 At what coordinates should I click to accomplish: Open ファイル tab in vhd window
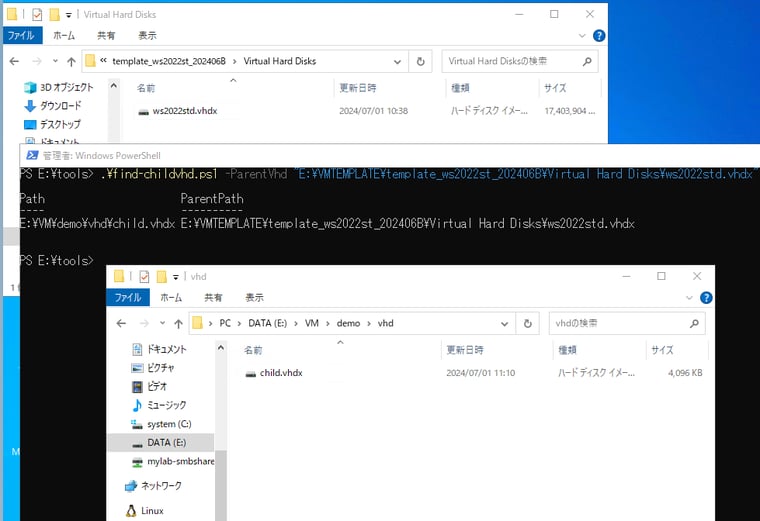pyautogui.click(x=128, y=298)
